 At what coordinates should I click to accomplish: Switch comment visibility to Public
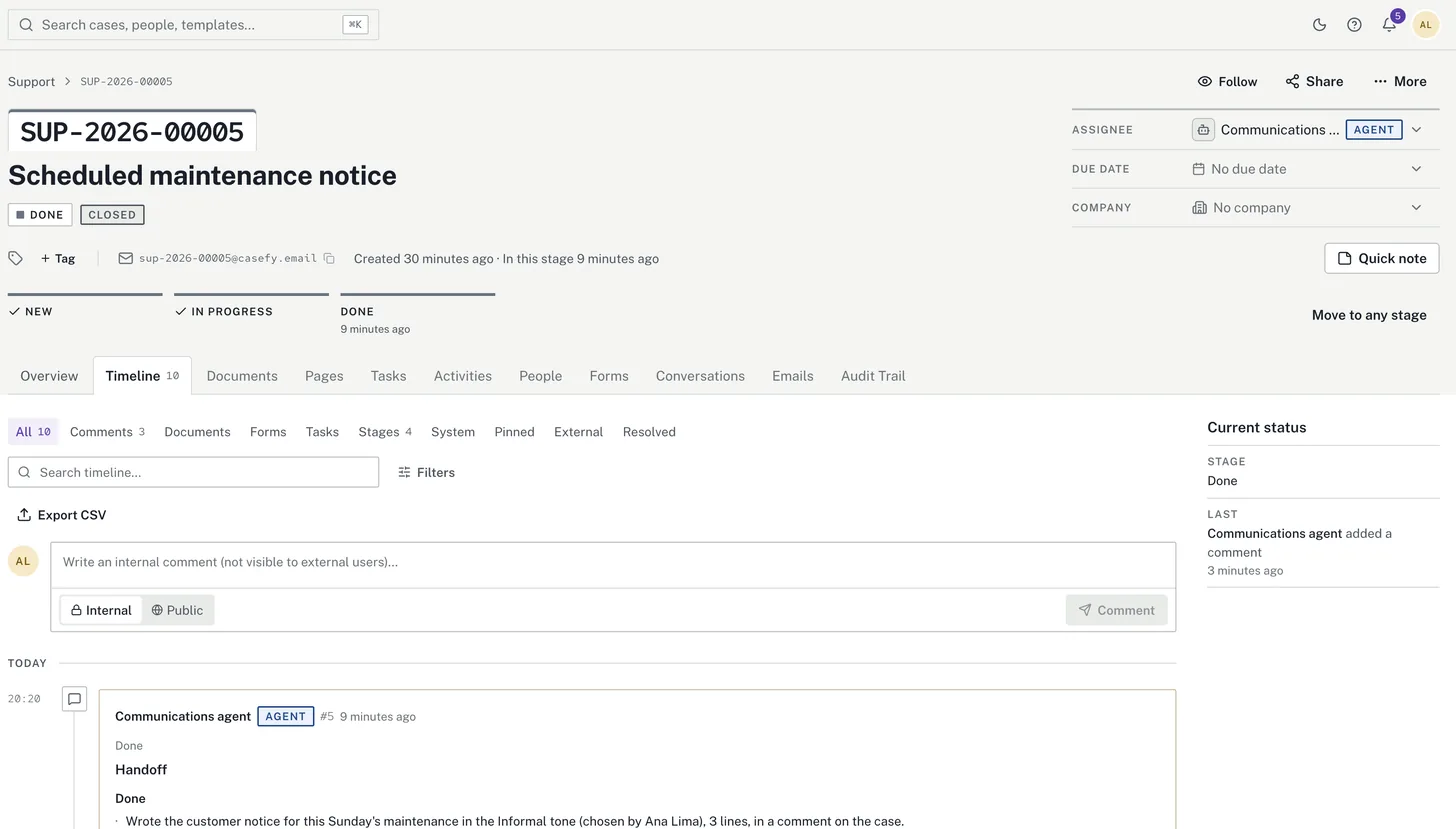click(177, 610)
